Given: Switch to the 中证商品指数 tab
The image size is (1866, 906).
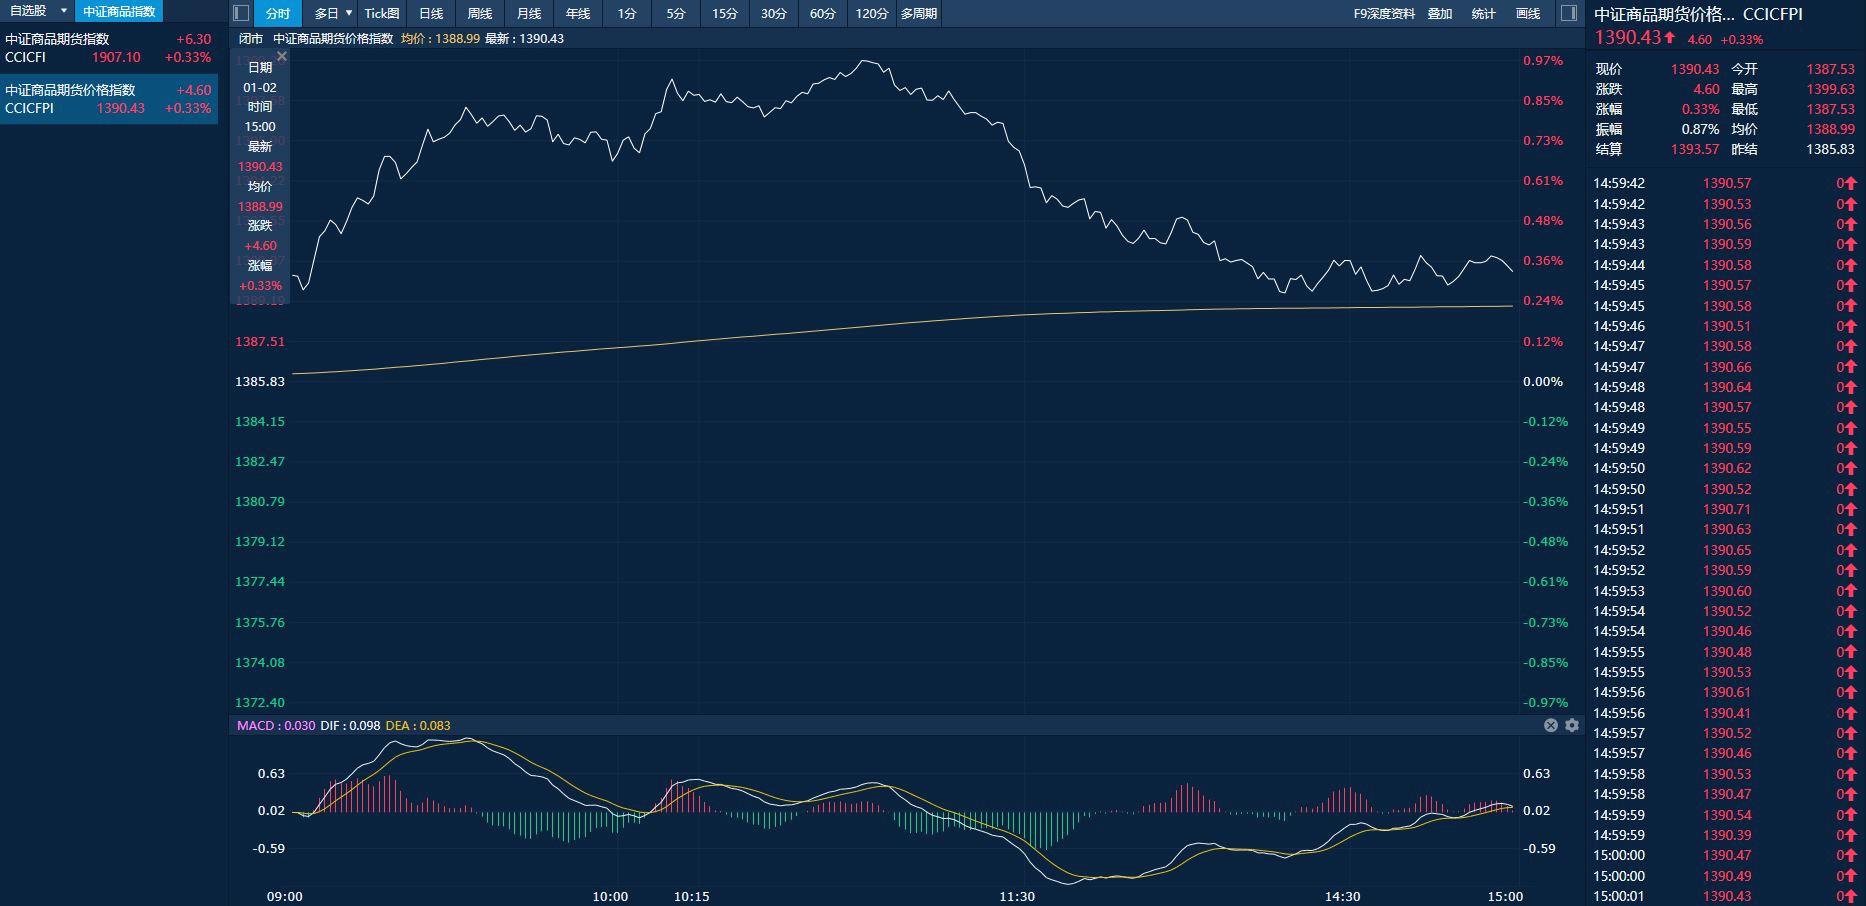Looking at the screenshot, I should click(x=119, y=11).
